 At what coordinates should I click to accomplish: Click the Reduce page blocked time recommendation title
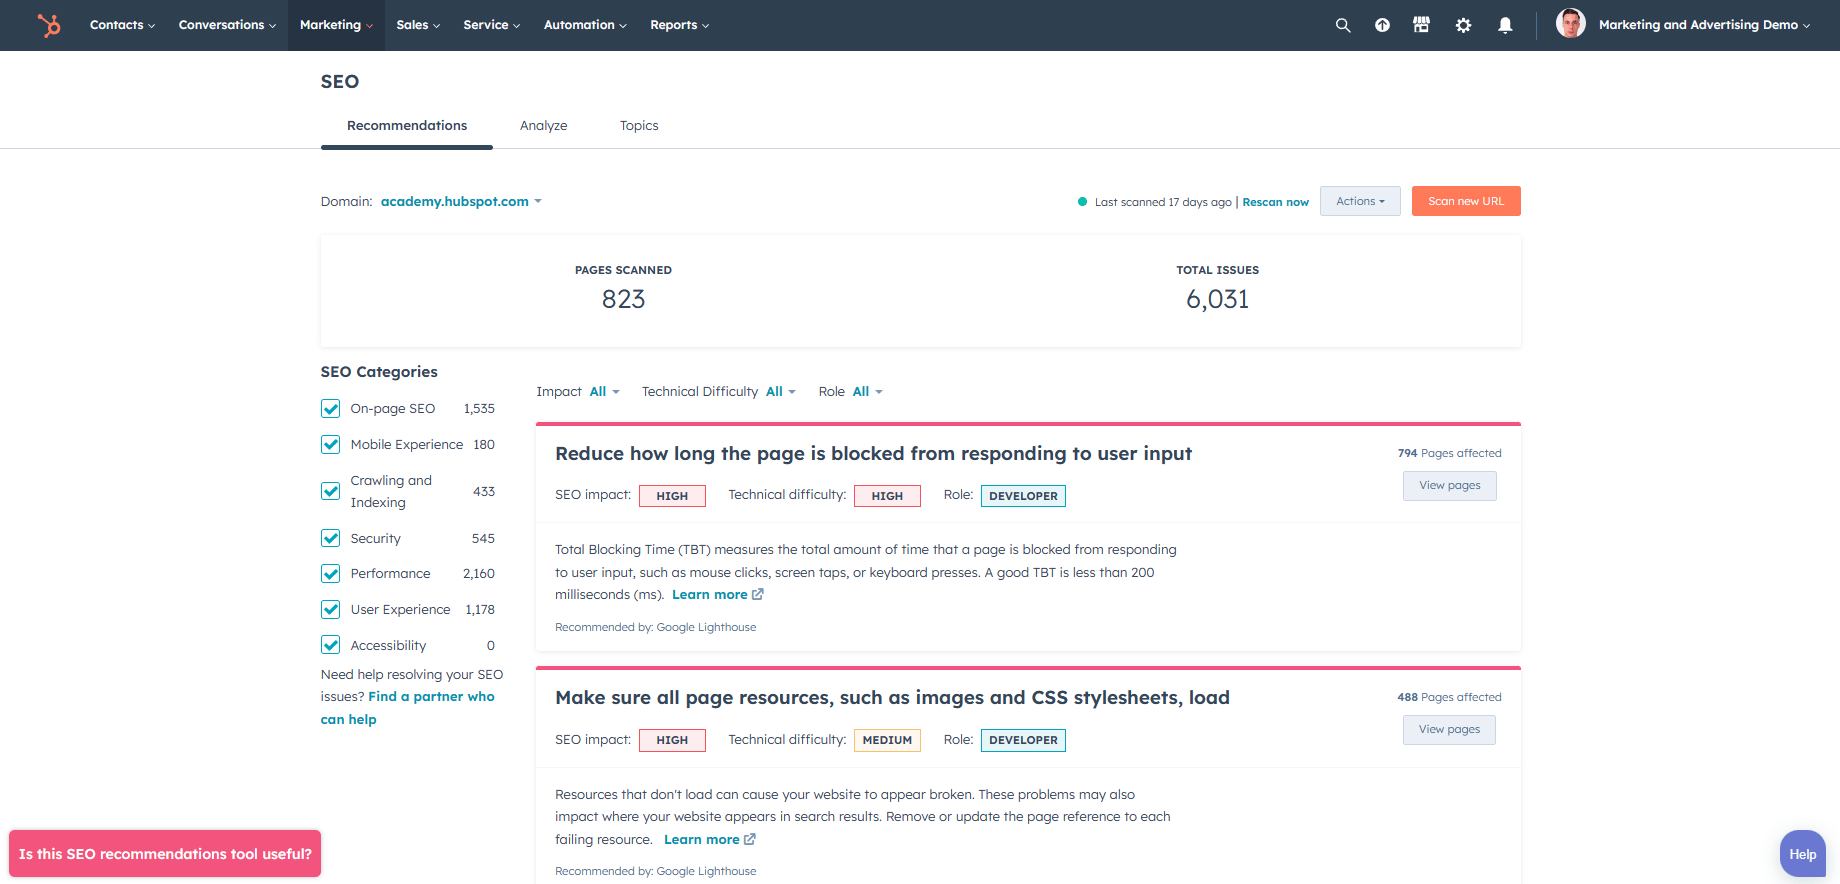tap(873, 453)
